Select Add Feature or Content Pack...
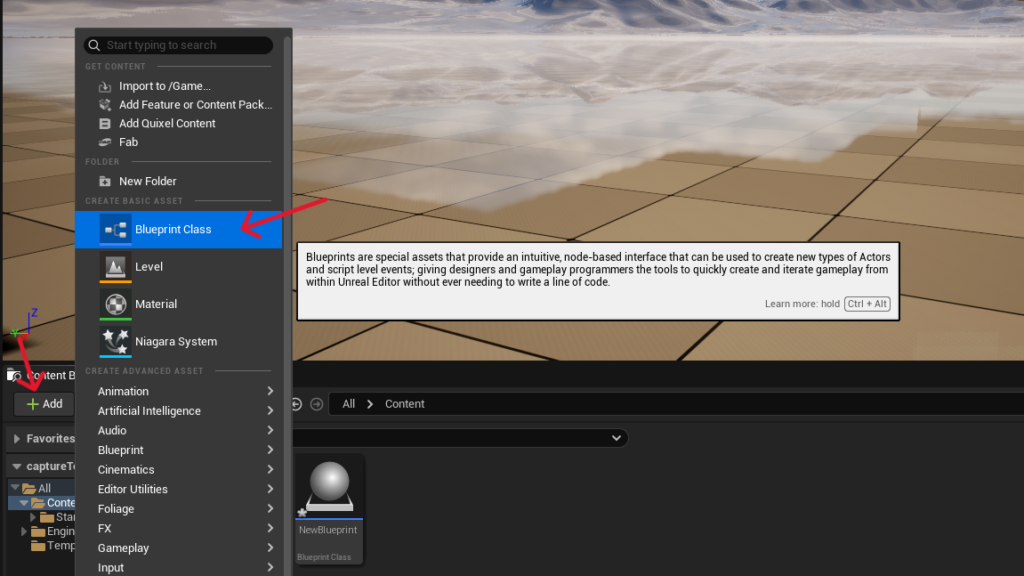Image resolution: width=1024 pixels, height=576 pixels. 178,104
